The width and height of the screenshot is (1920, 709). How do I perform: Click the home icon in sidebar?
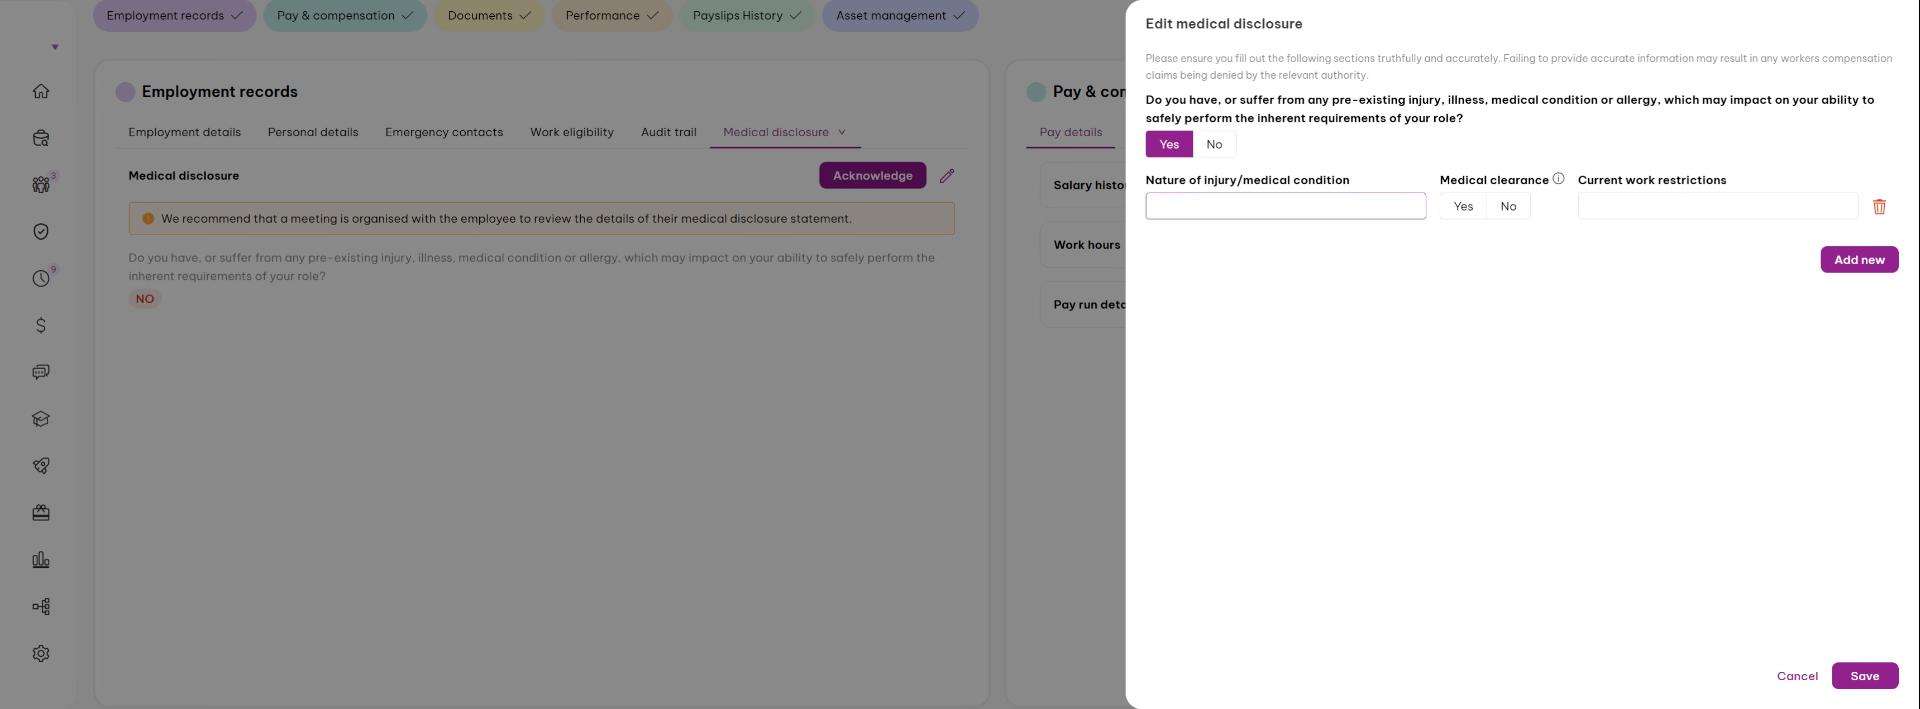point(41,91)
